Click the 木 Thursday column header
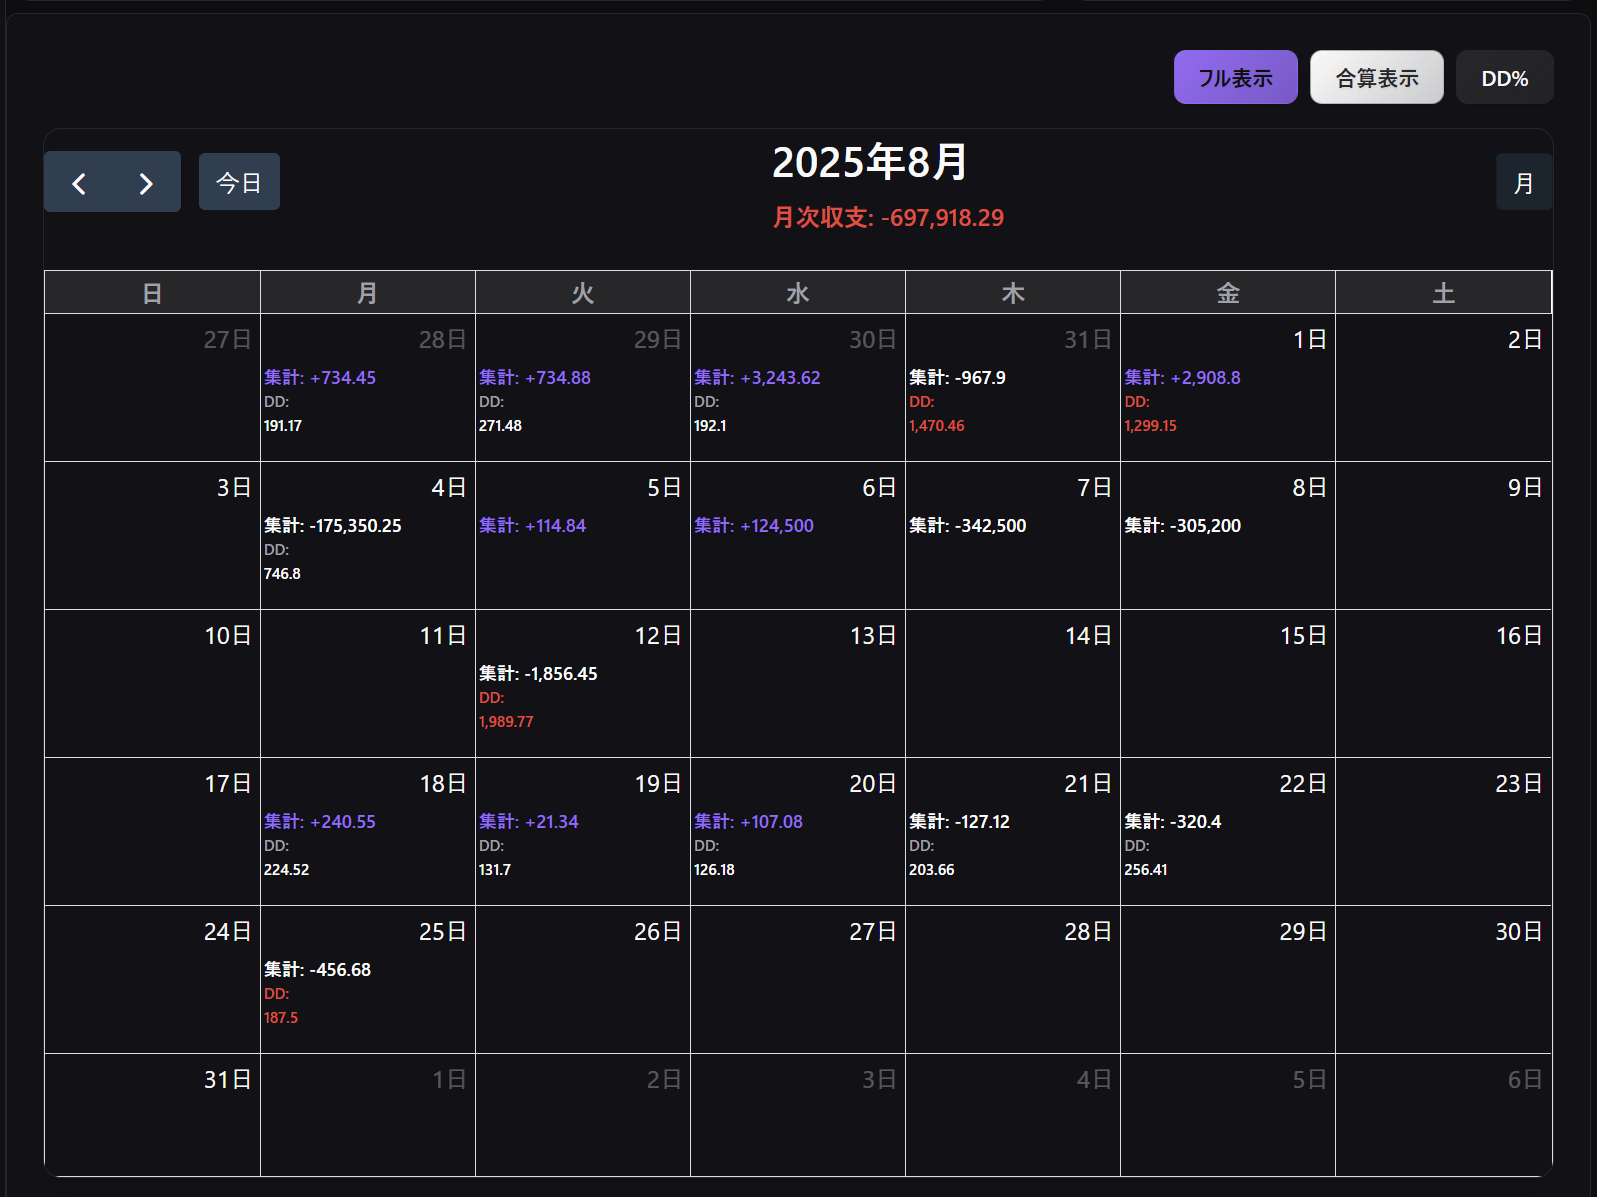Screen dimensions: 1597x1197 coord(1012,293)
